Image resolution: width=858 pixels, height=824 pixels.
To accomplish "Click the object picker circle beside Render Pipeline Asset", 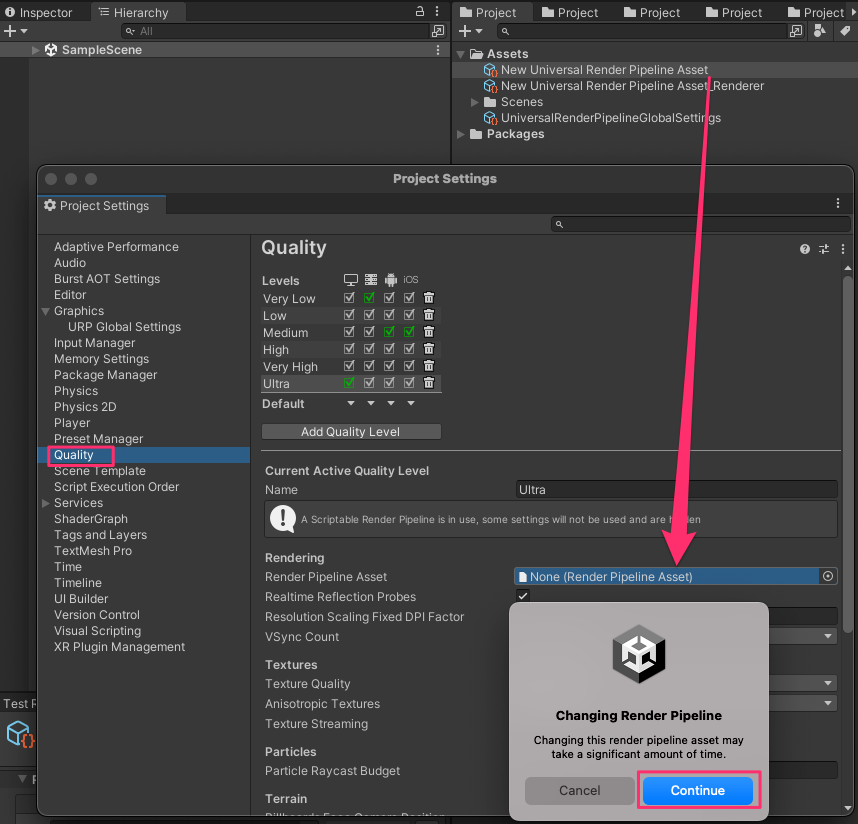I will 827,575.
